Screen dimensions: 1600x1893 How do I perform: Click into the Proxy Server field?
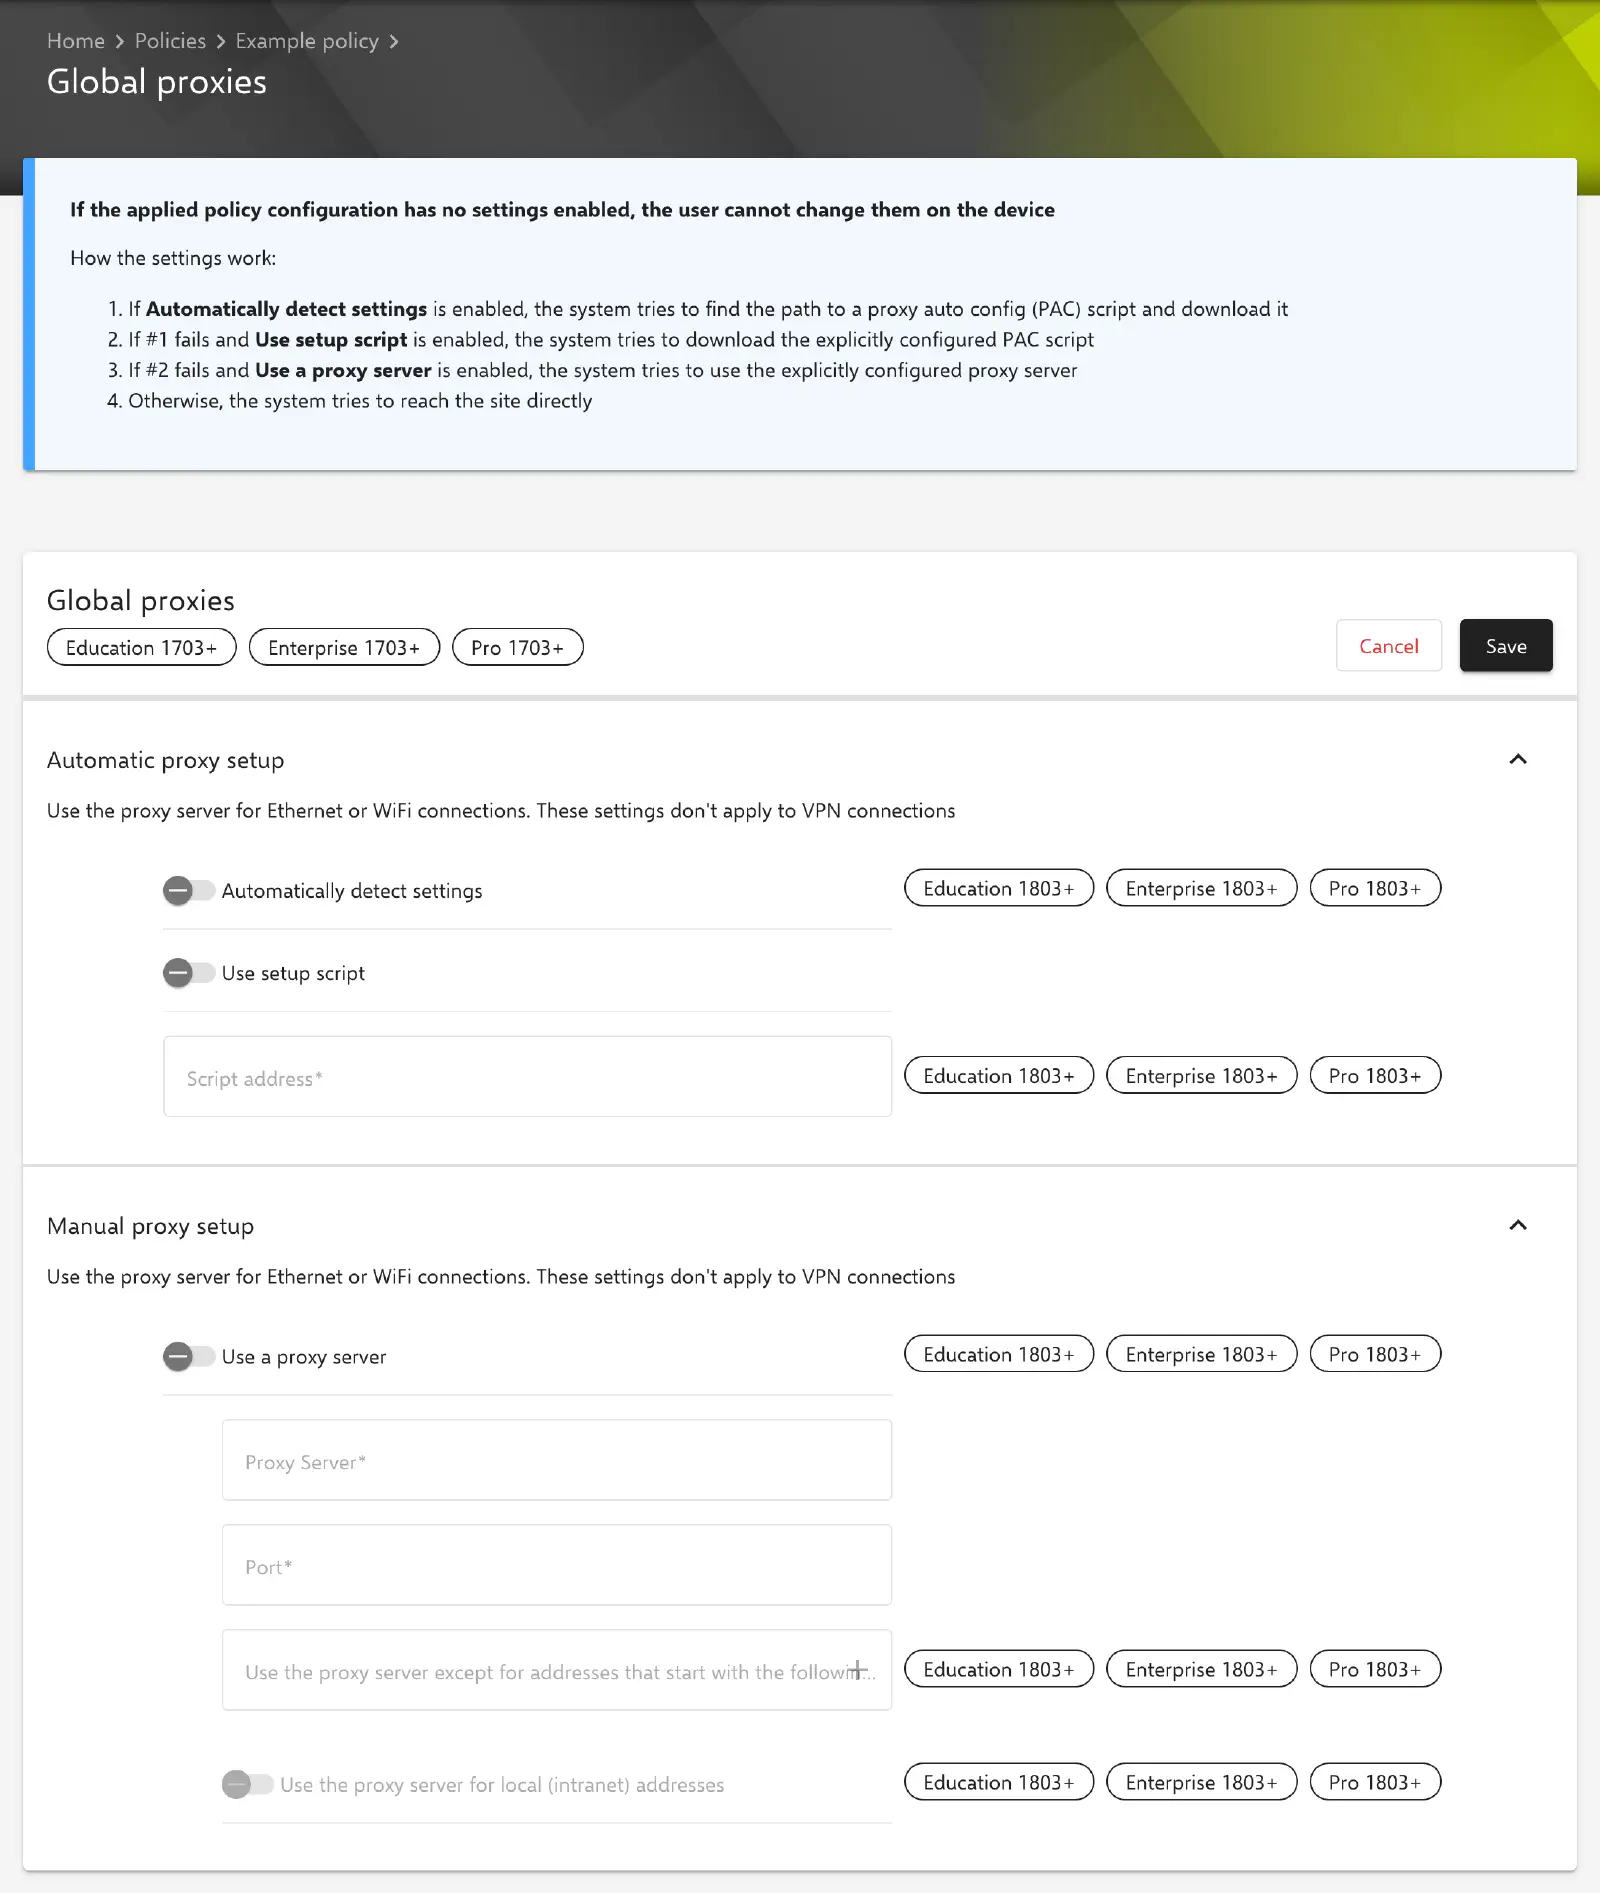pyautogui.click(x=557, y=1460)
